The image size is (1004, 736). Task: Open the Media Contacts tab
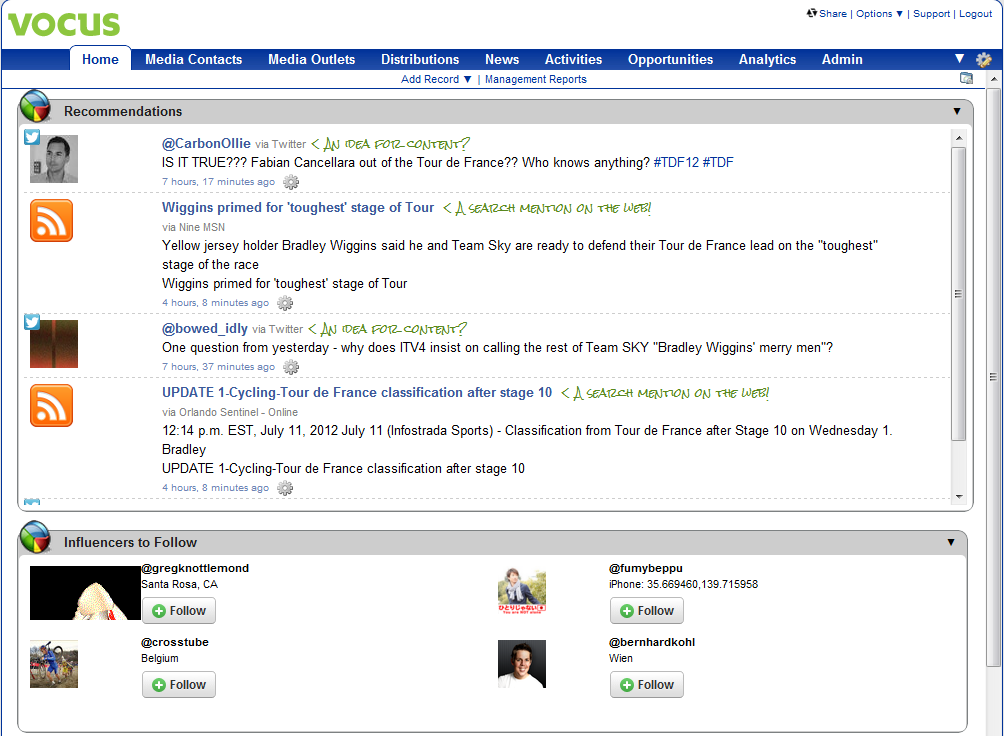(193, 60)
